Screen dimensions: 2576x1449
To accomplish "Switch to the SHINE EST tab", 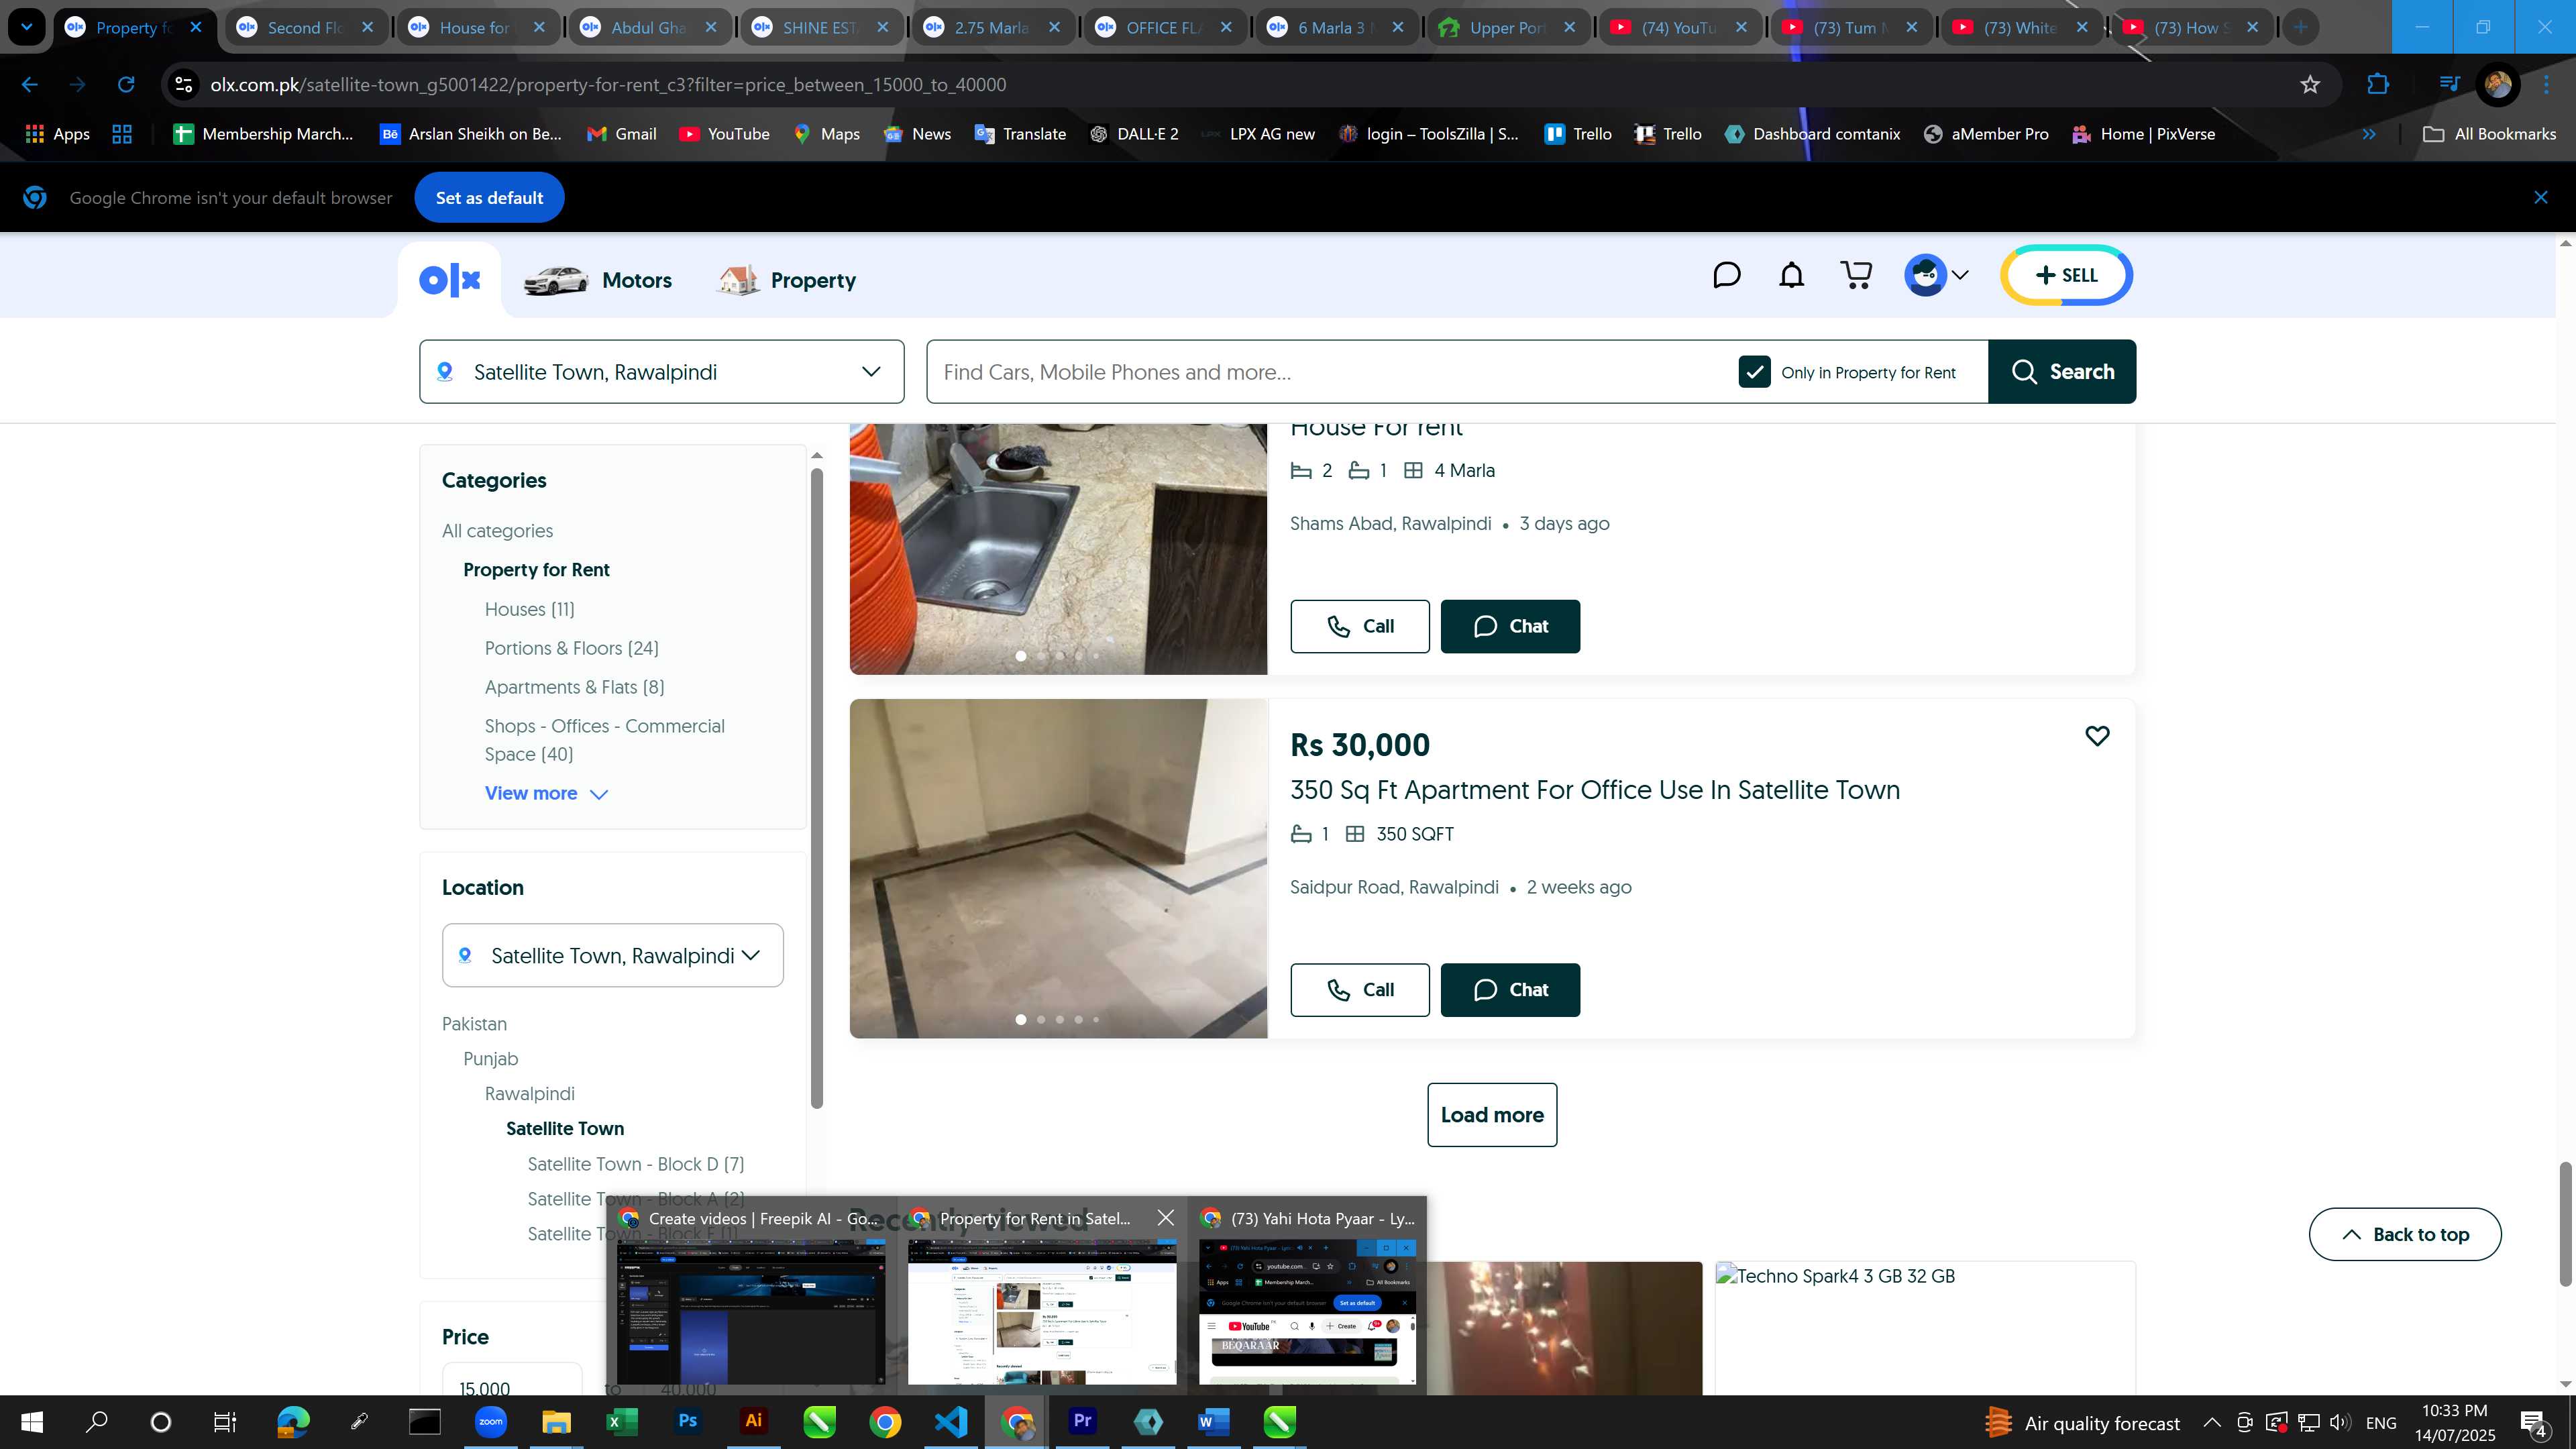I will coord(821,27).
